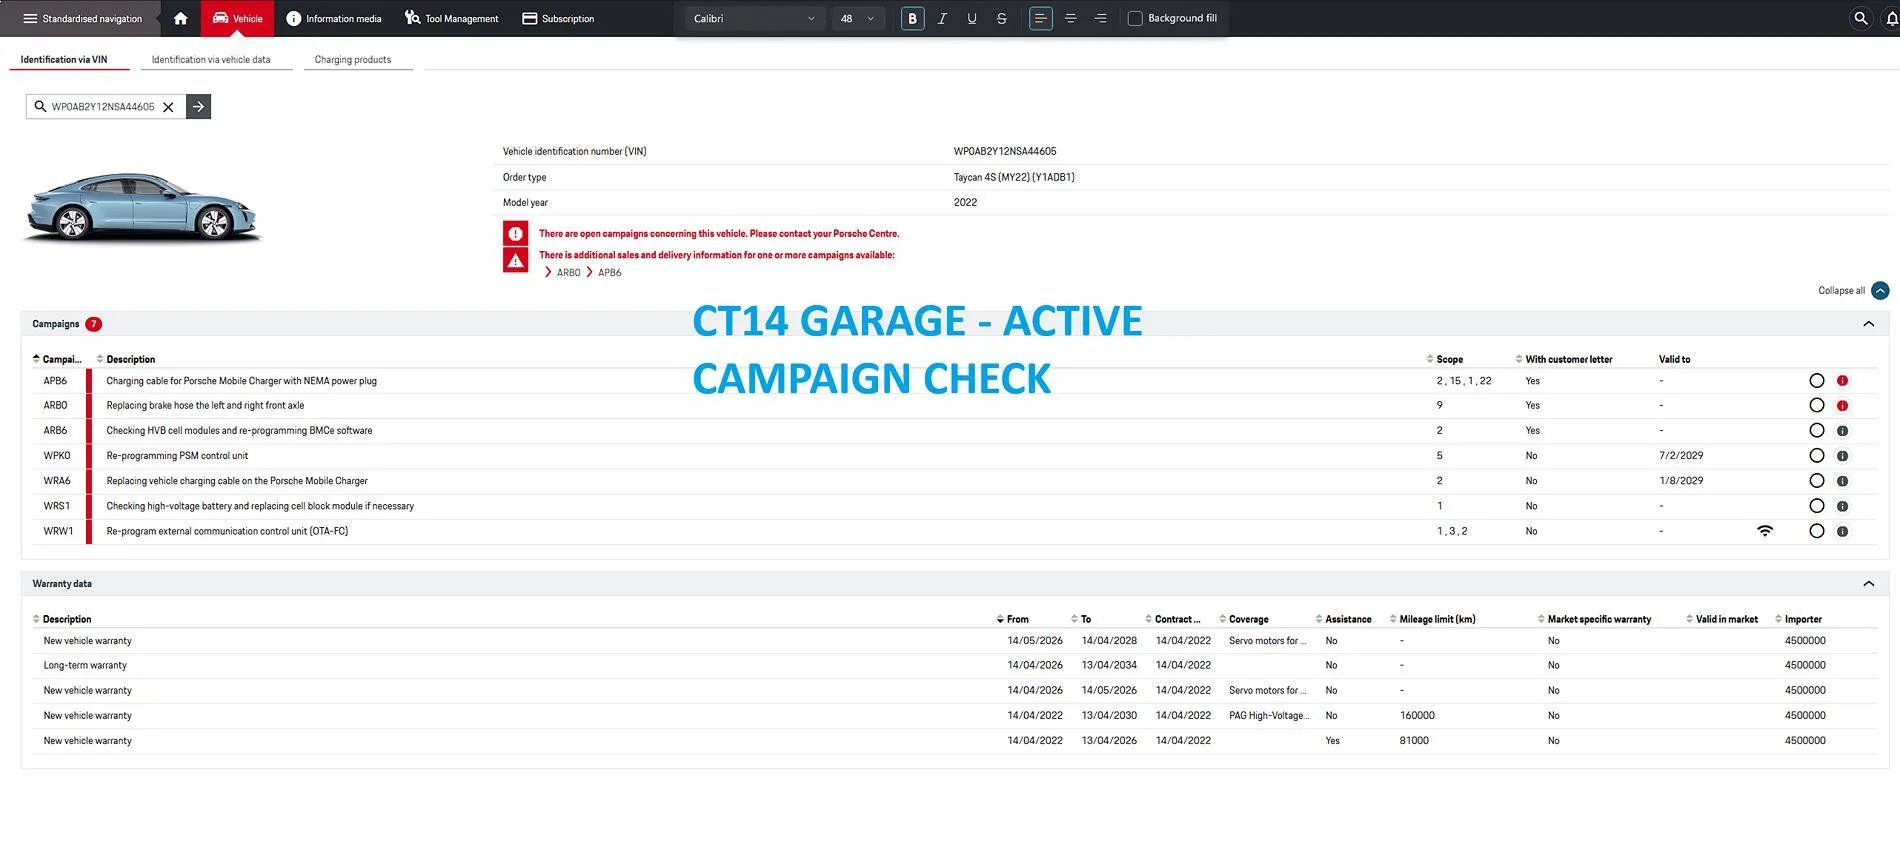
Task: Click the PAG High-Voltage coverage cell
Action: click(x=1269, y=716)
